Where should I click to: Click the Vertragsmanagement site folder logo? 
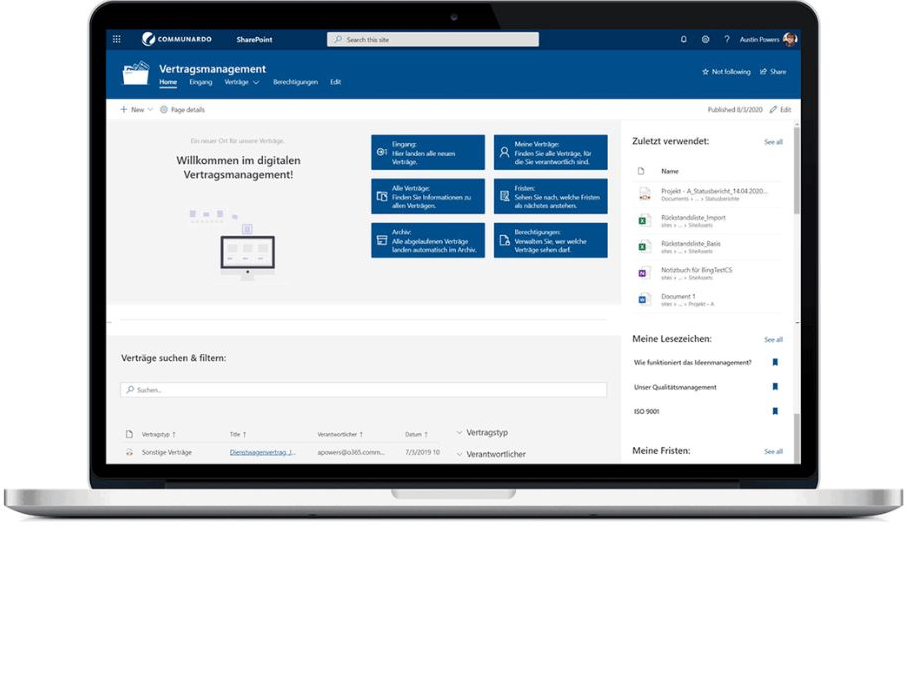pyautogui.click(x=135, y=74)
